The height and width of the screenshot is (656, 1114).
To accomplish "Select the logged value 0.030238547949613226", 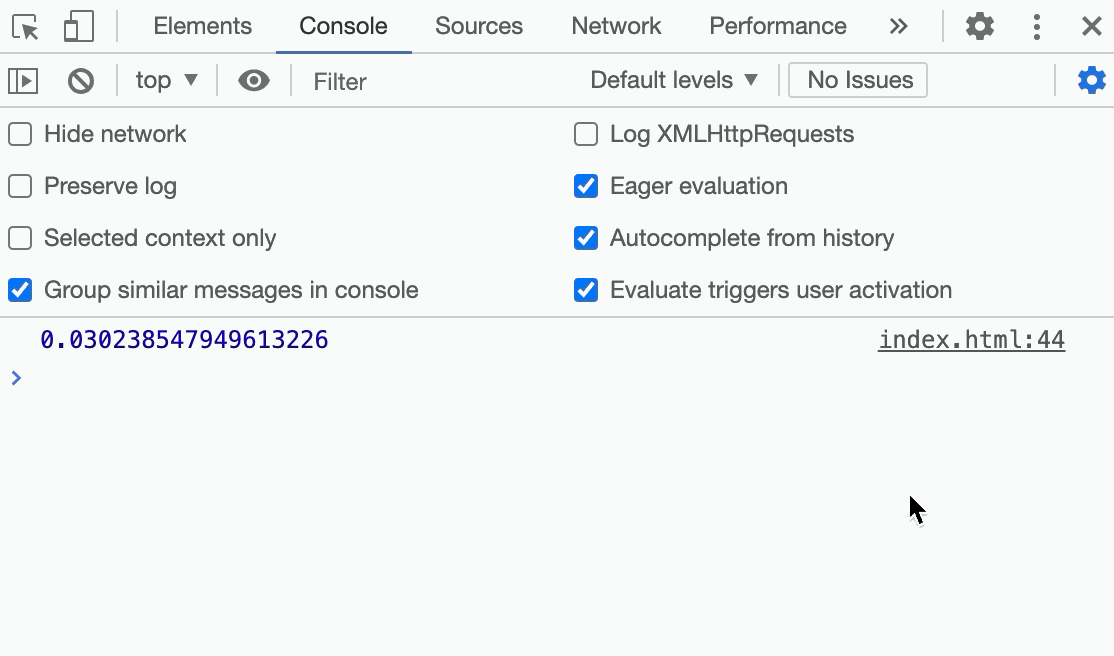I will (x=184, y=340).
